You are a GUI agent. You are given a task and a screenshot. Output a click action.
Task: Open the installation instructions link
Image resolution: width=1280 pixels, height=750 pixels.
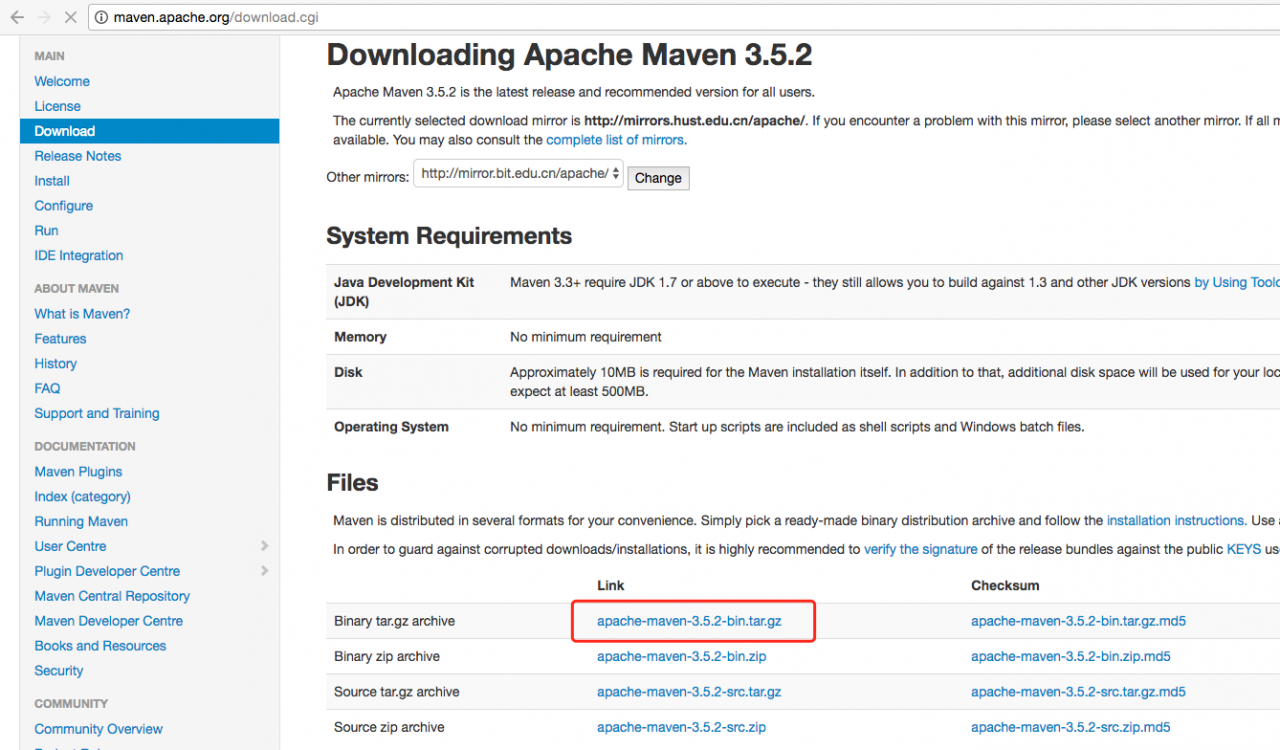click(1175, 521)
